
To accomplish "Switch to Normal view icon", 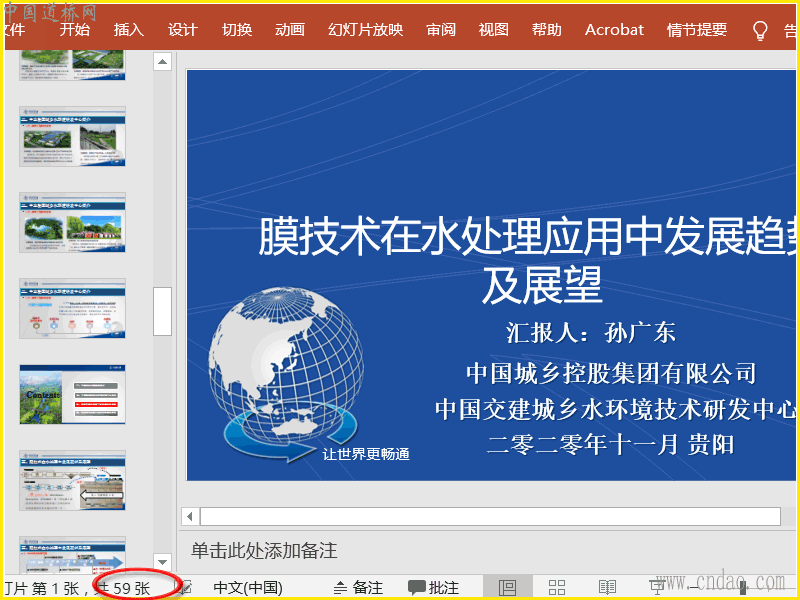I will [507, 588].
